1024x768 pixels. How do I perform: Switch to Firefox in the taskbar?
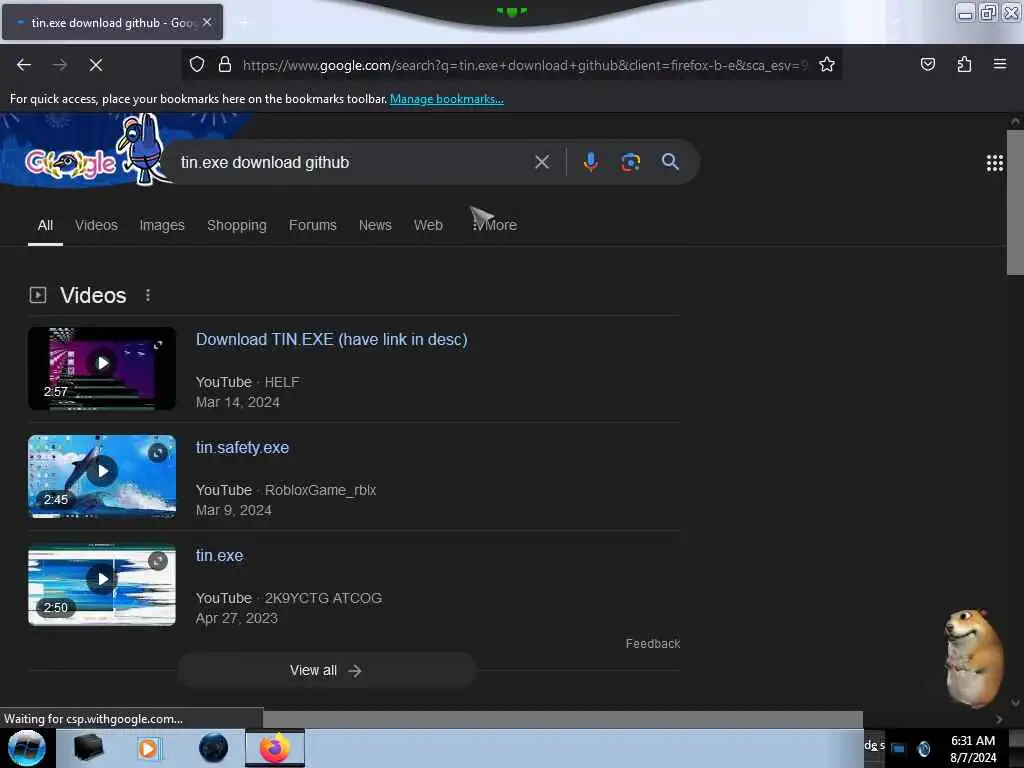coord(275,748)
